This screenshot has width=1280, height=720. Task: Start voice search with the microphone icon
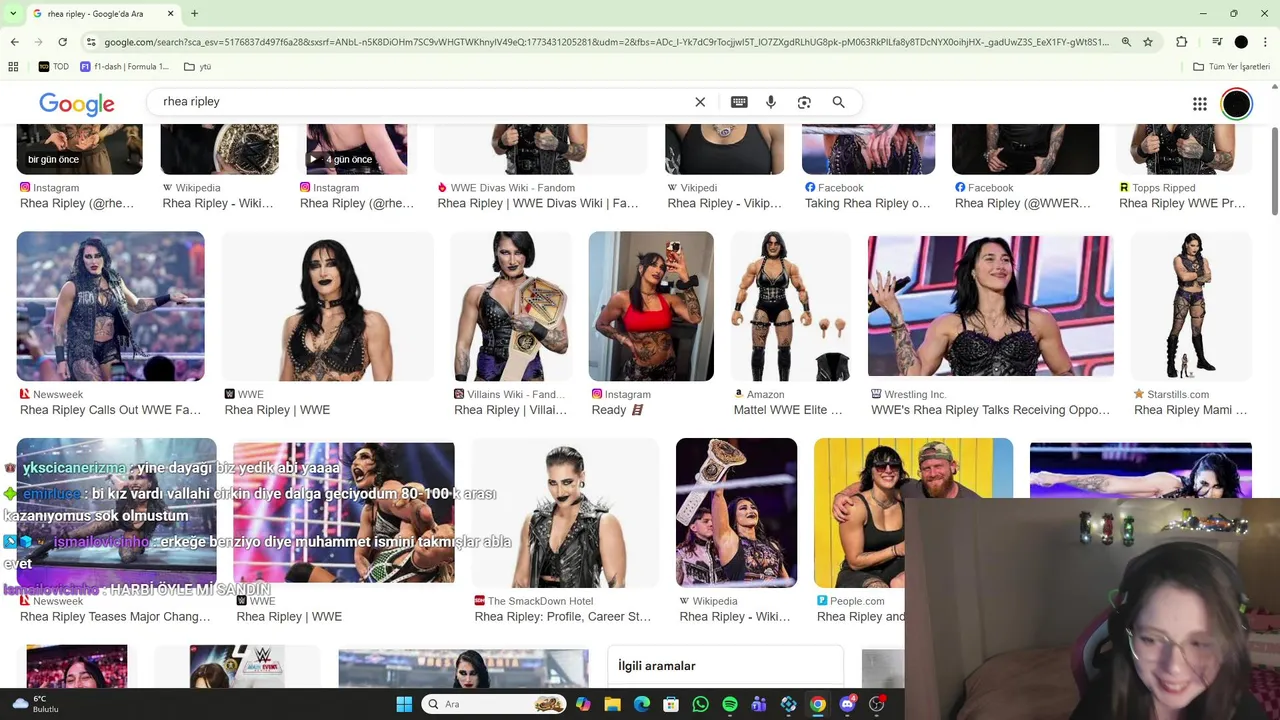click(x=771, y=102)
